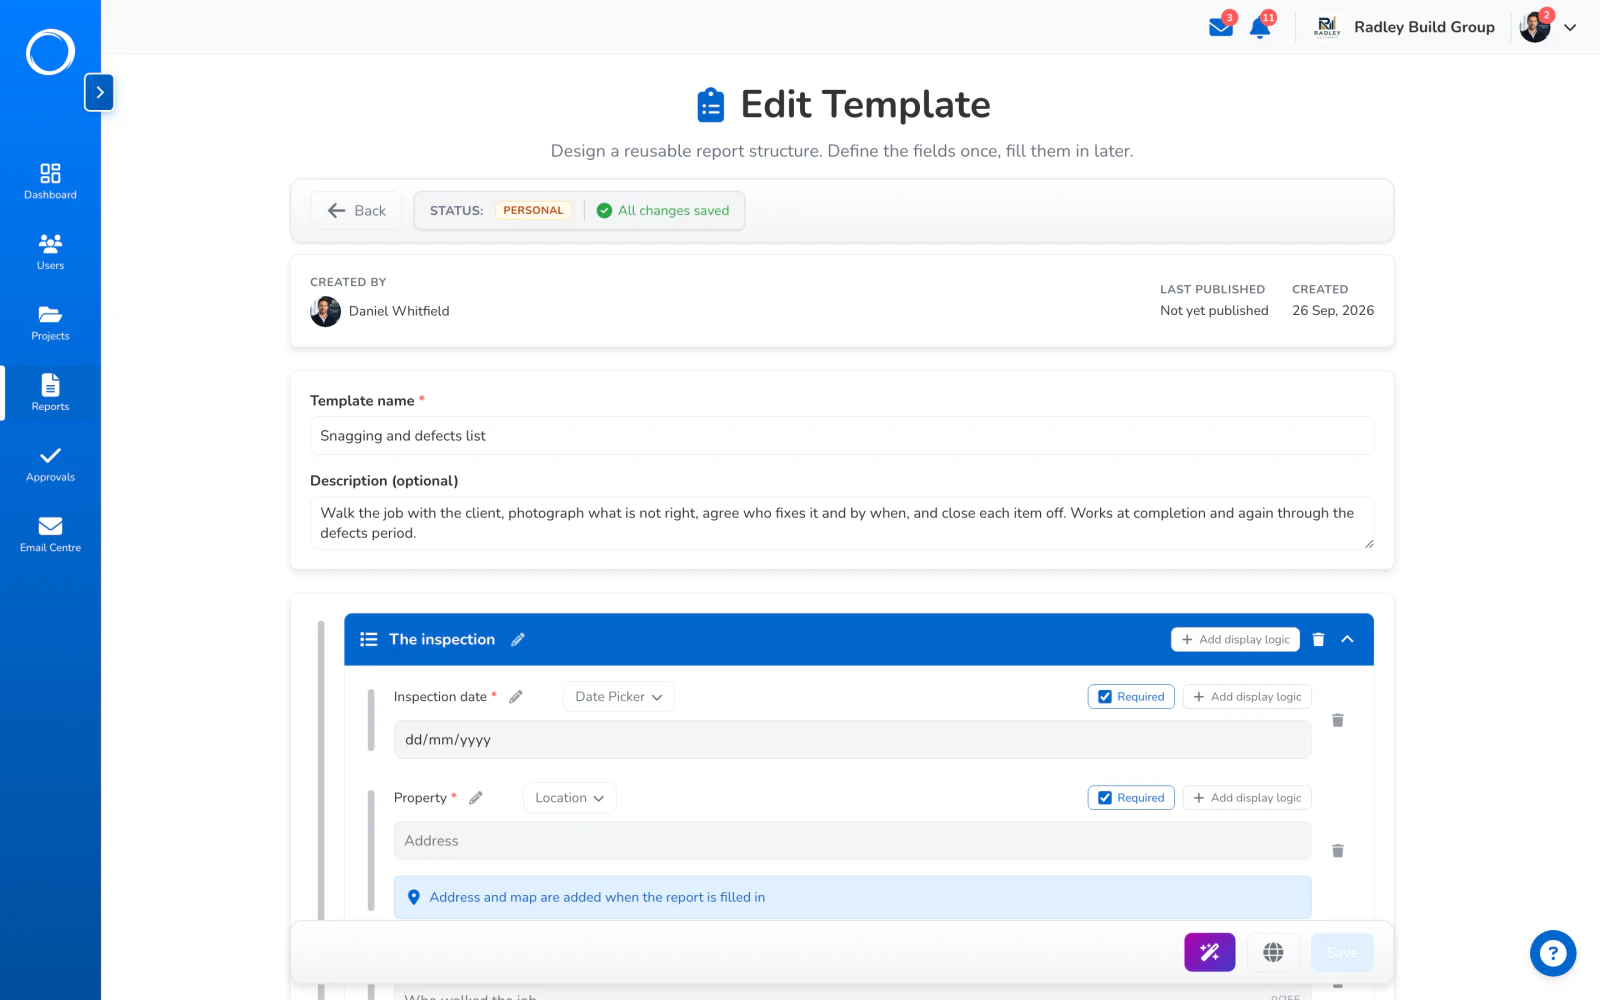This screenshot has width=1600, height=1000.
Task: Click the 26 Sep, 2026 created date
Action: pos(1333,311)
